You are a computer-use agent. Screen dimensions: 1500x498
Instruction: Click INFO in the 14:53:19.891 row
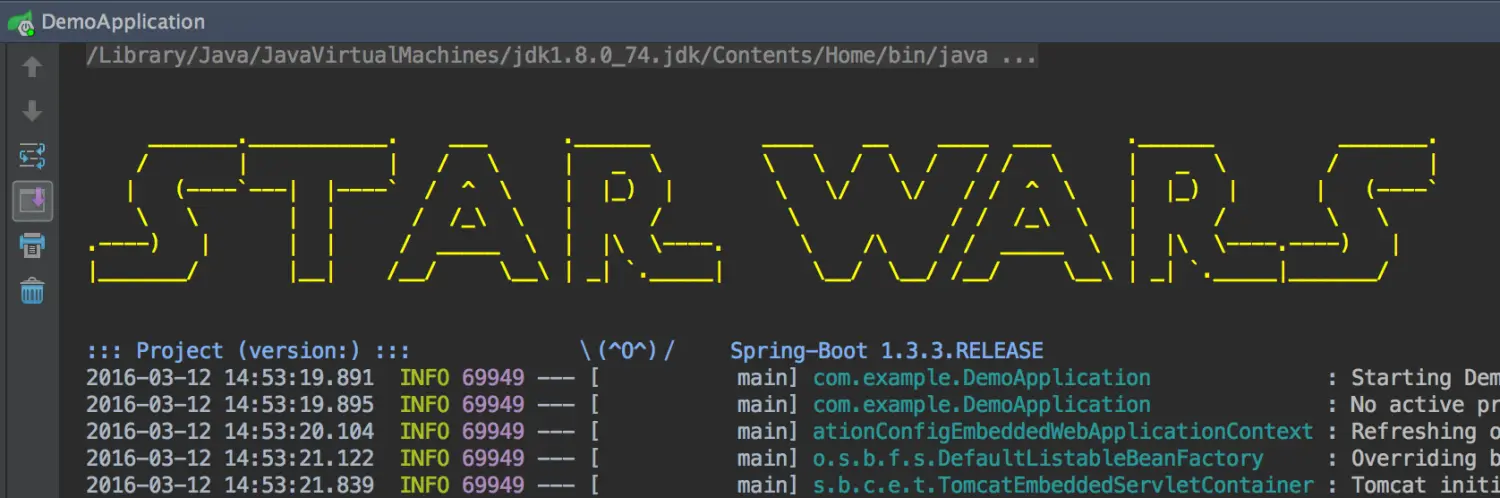424,378
